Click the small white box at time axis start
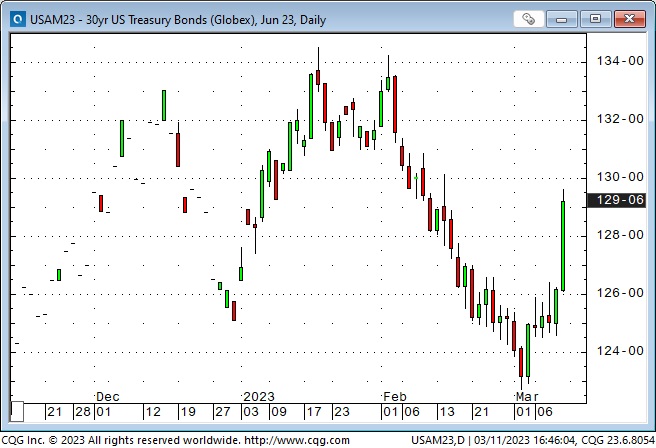The height and width of the screenshot is (448, 656). 17,412
